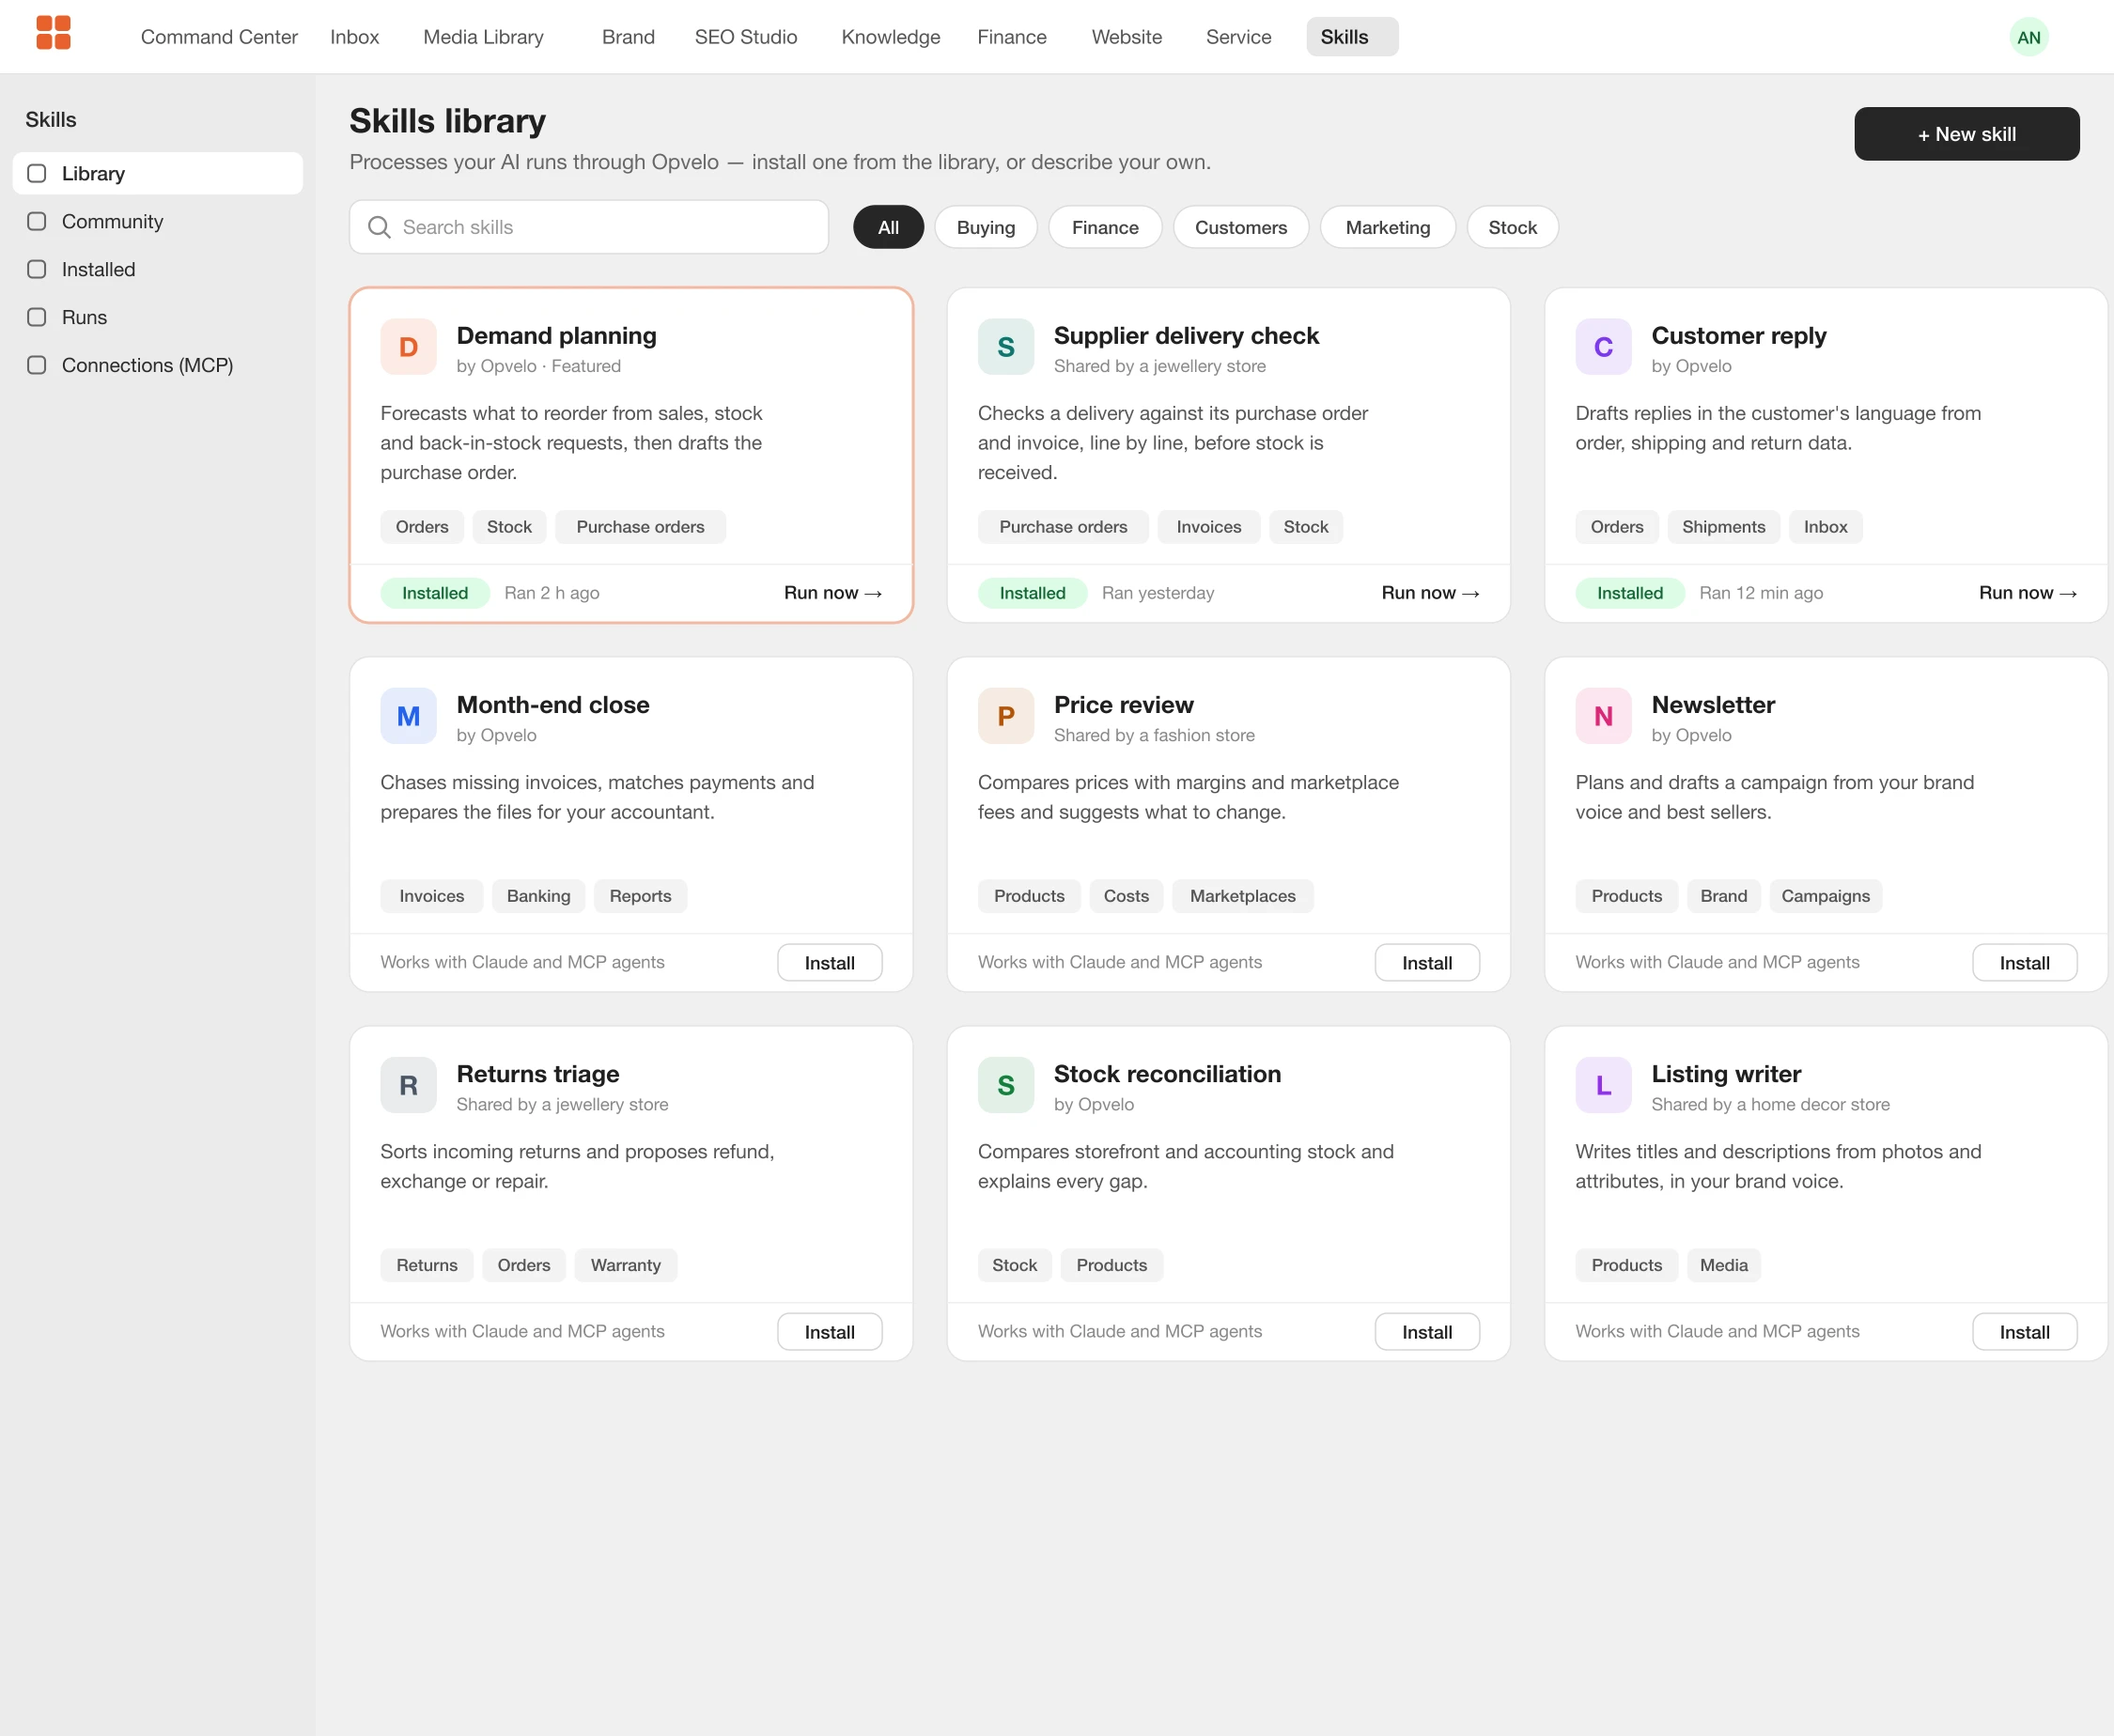The image size is (2114, 1736).
Task: Click the Demand planning D icon
Action: coord(408,347)
